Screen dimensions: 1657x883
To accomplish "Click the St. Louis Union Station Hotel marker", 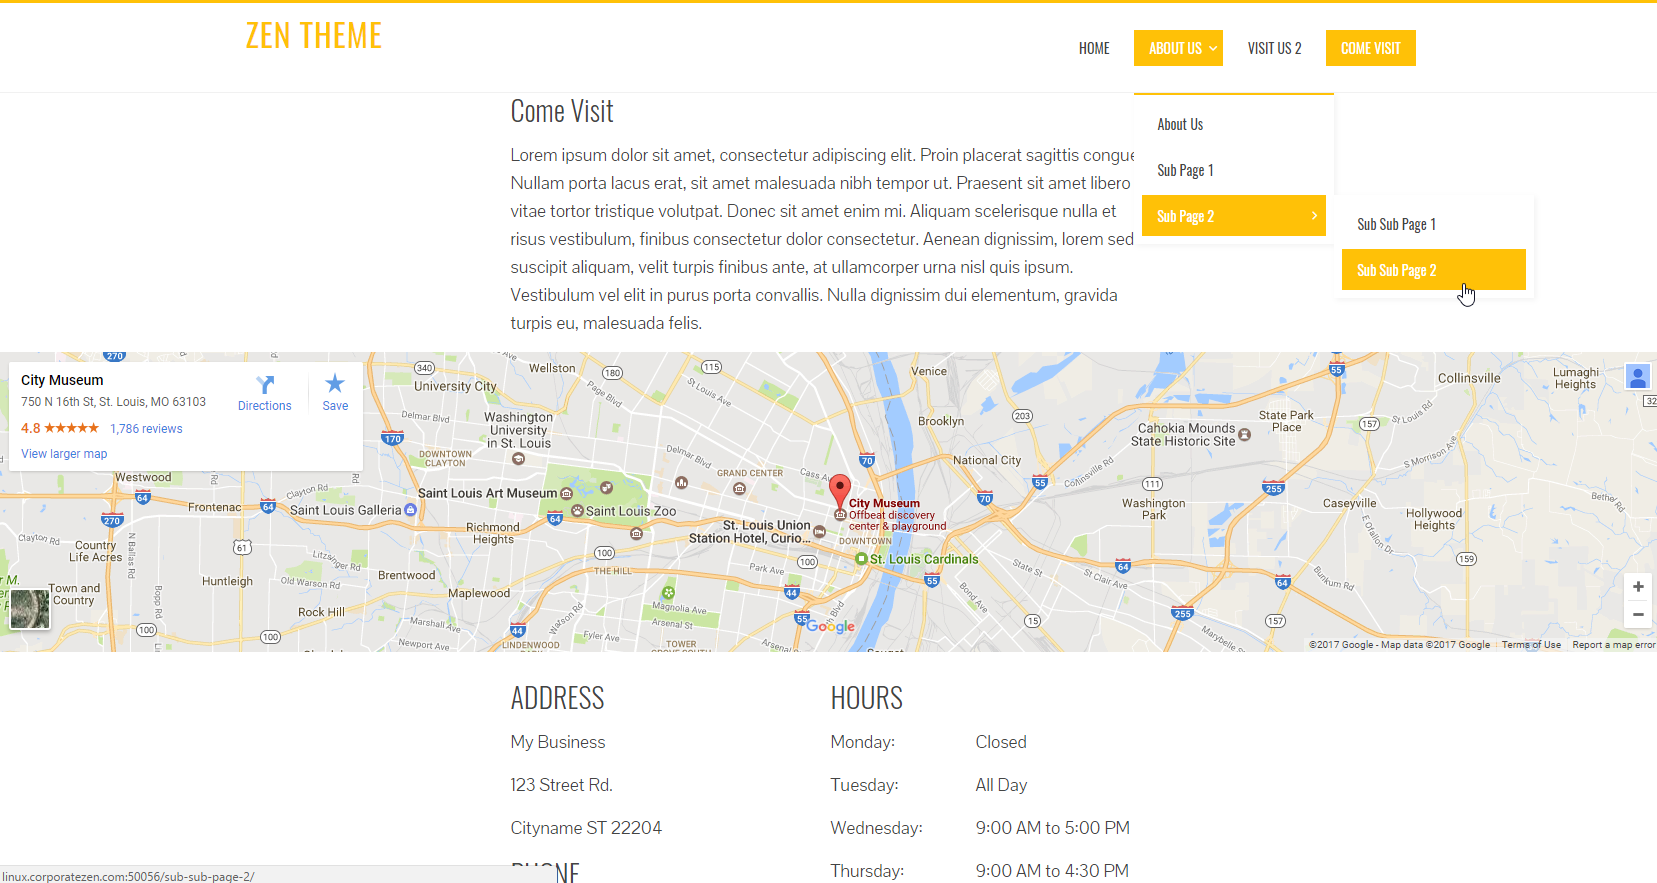I will click(x=820, y=532).
